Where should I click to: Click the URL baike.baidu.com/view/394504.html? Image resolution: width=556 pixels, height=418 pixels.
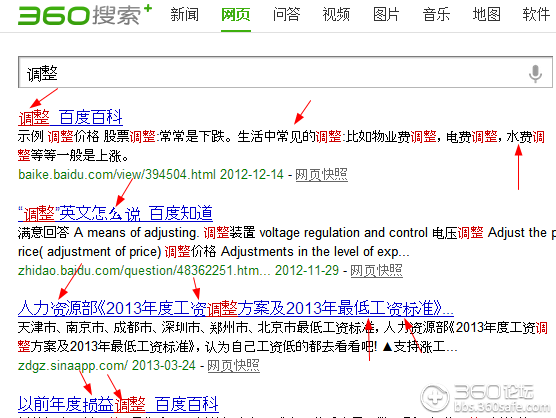click(117, 174)
